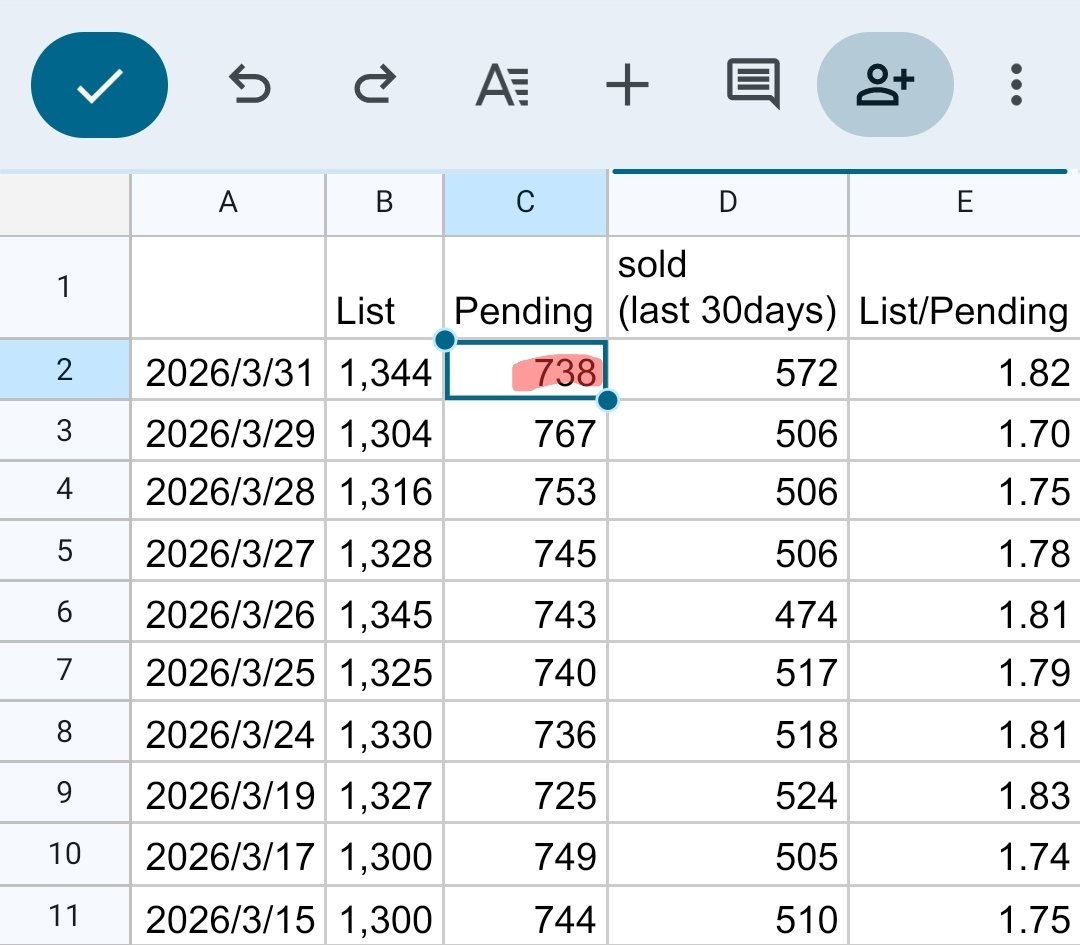This screenshot has height=945, width=1080.
Task: Click the "List/Pending" header cell
Action: [965, 287]
